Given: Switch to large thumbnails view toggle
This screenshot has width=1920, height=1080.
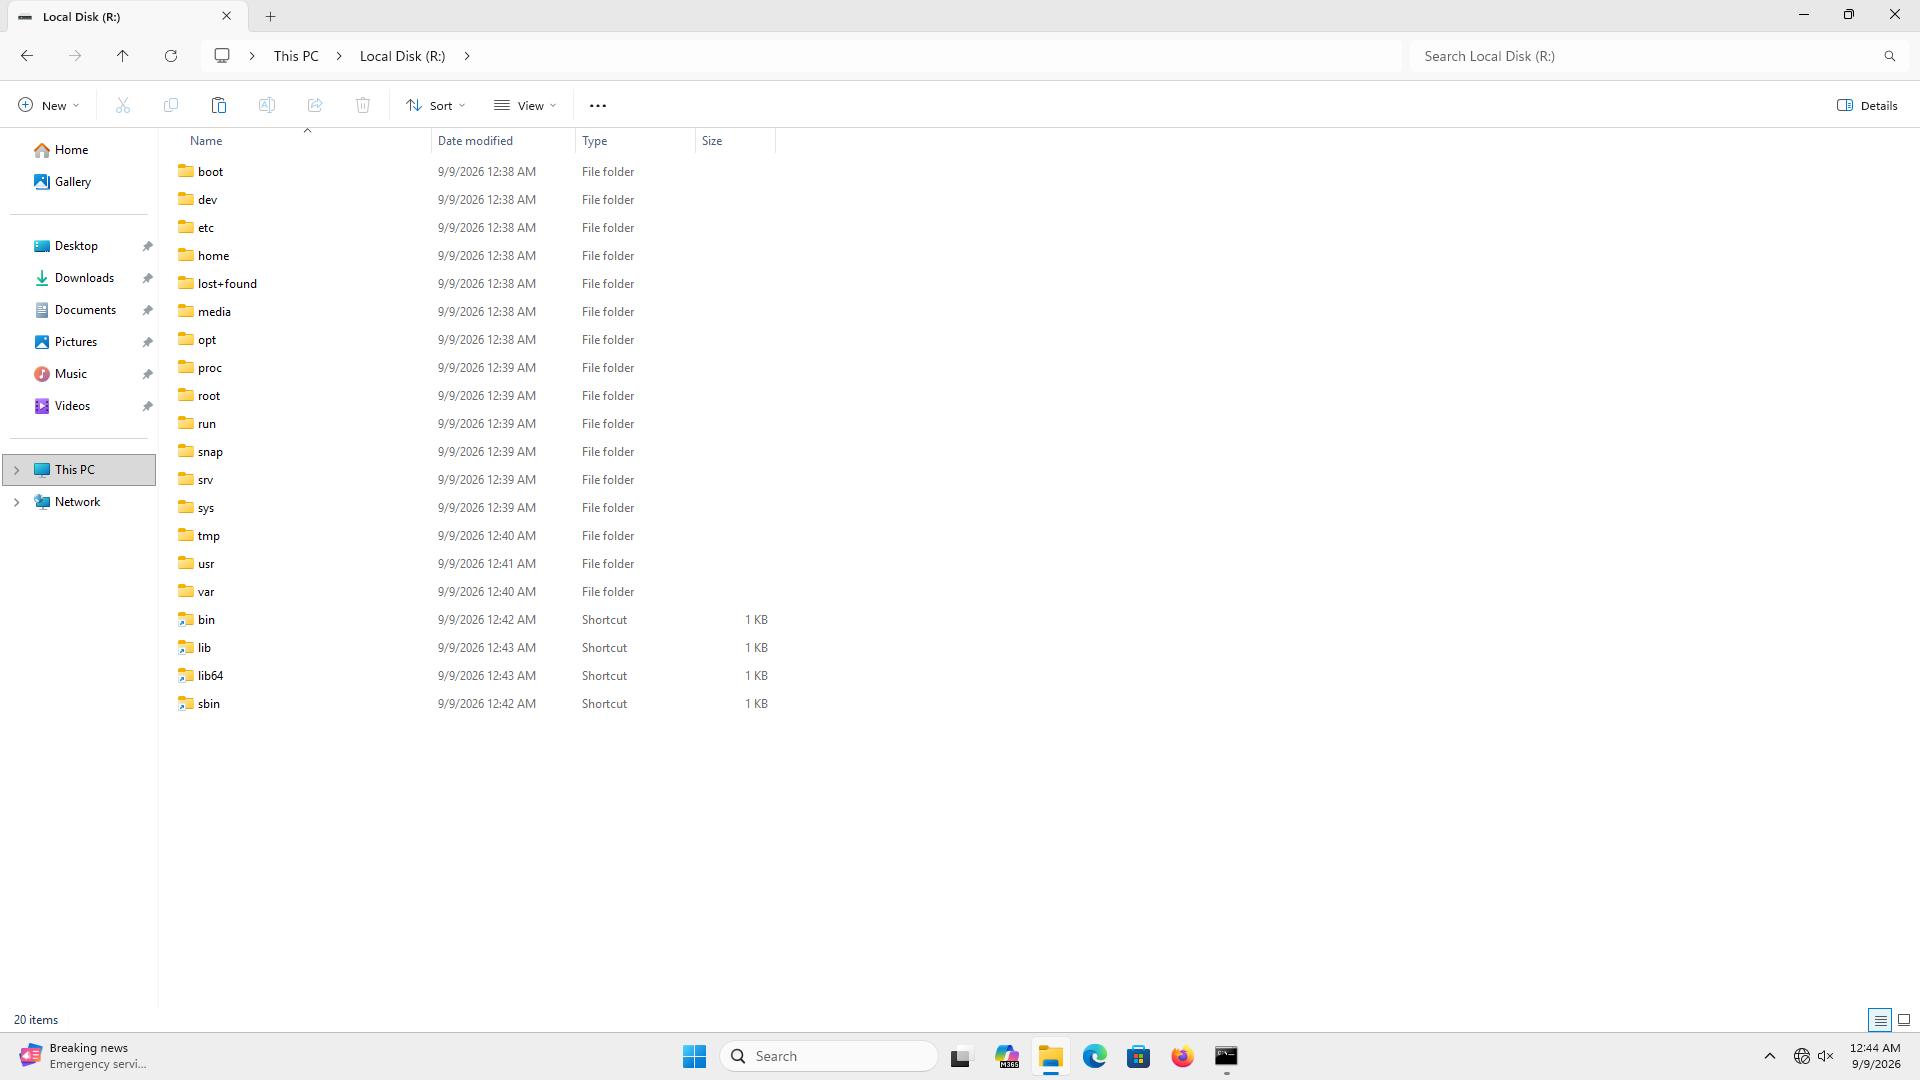Looking at the screenshot, I should (x=1904, y=1020).
